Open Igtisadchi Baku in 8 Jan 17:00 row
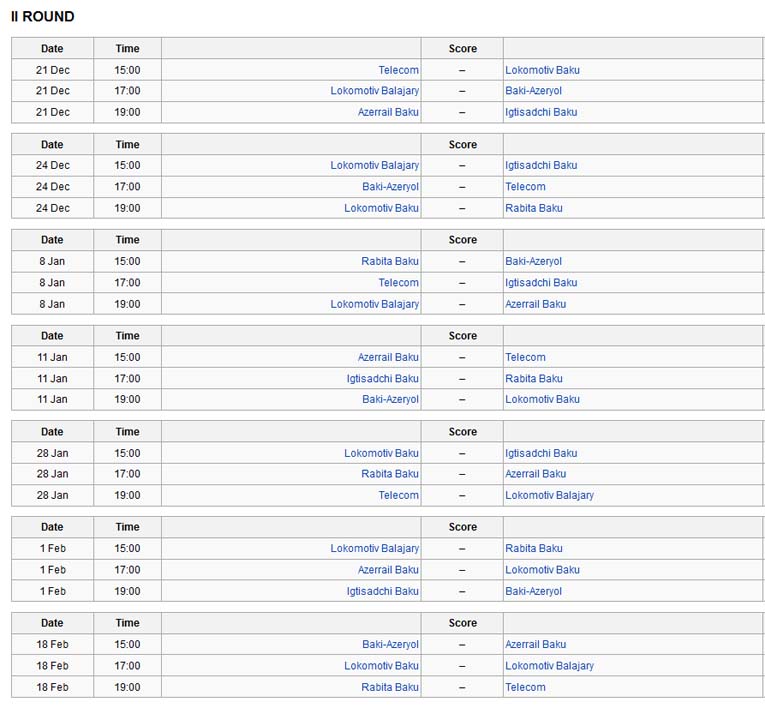 [x=541, y=283]
